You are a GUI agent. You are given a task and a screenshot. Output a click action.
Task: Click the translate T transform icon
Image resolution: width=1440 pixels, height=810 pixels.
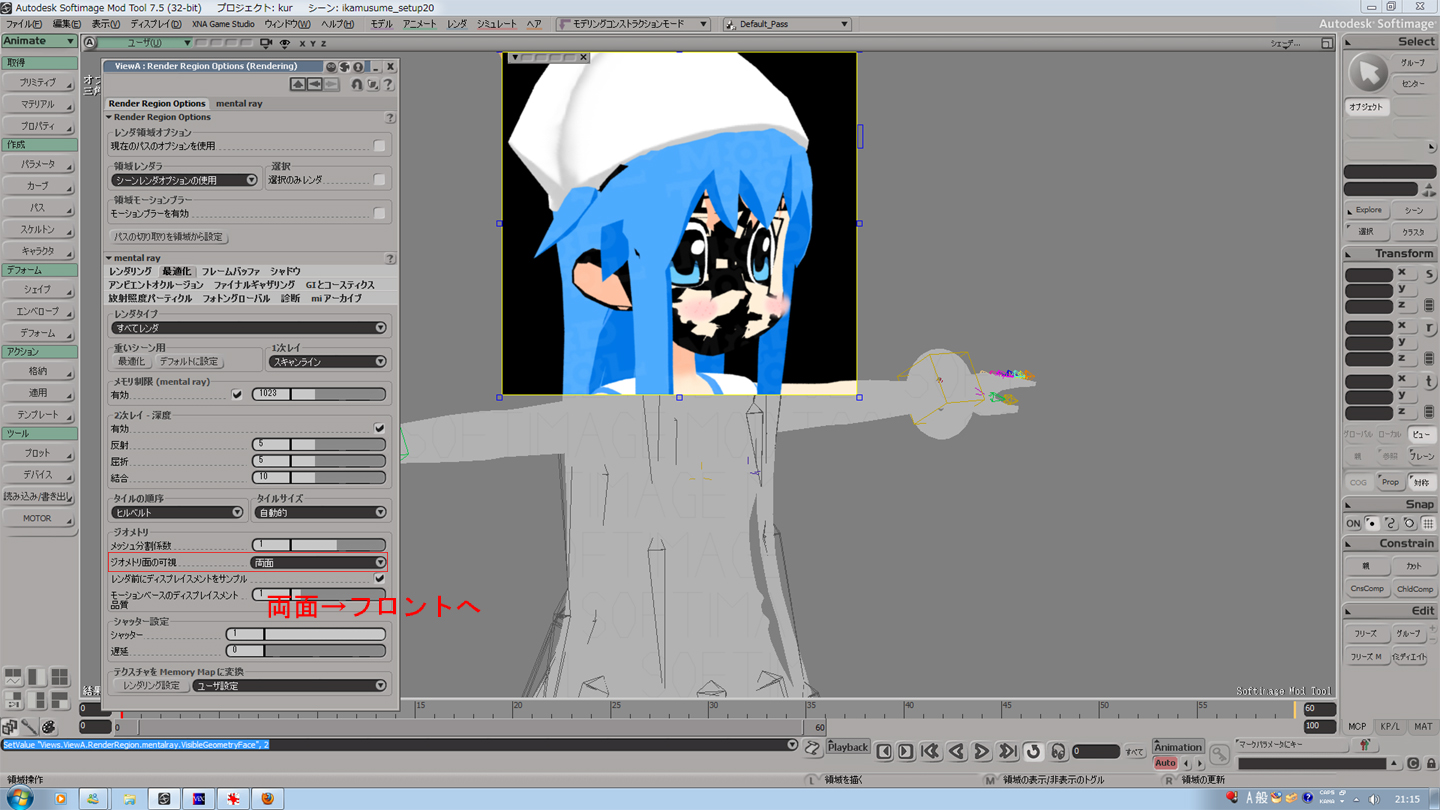[x=1429, y=382]
